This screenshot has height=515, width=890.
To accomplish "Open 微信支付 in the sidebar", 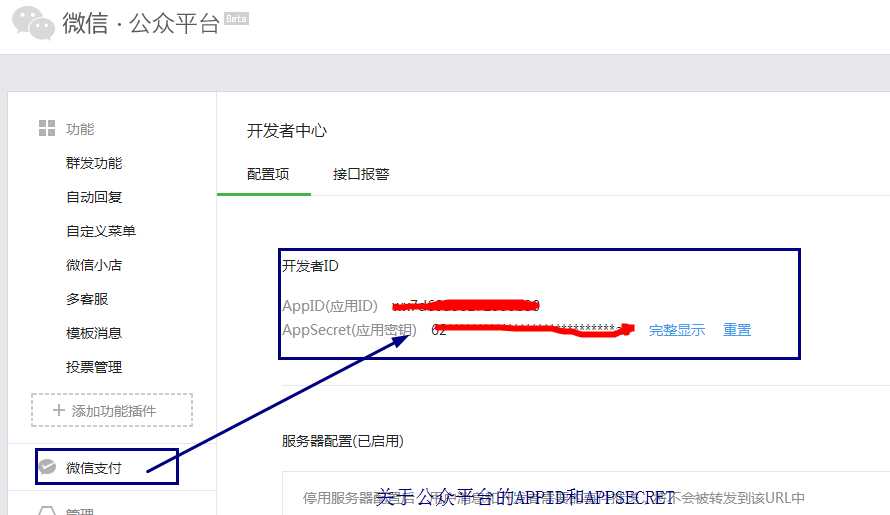I will coord(94,468).
